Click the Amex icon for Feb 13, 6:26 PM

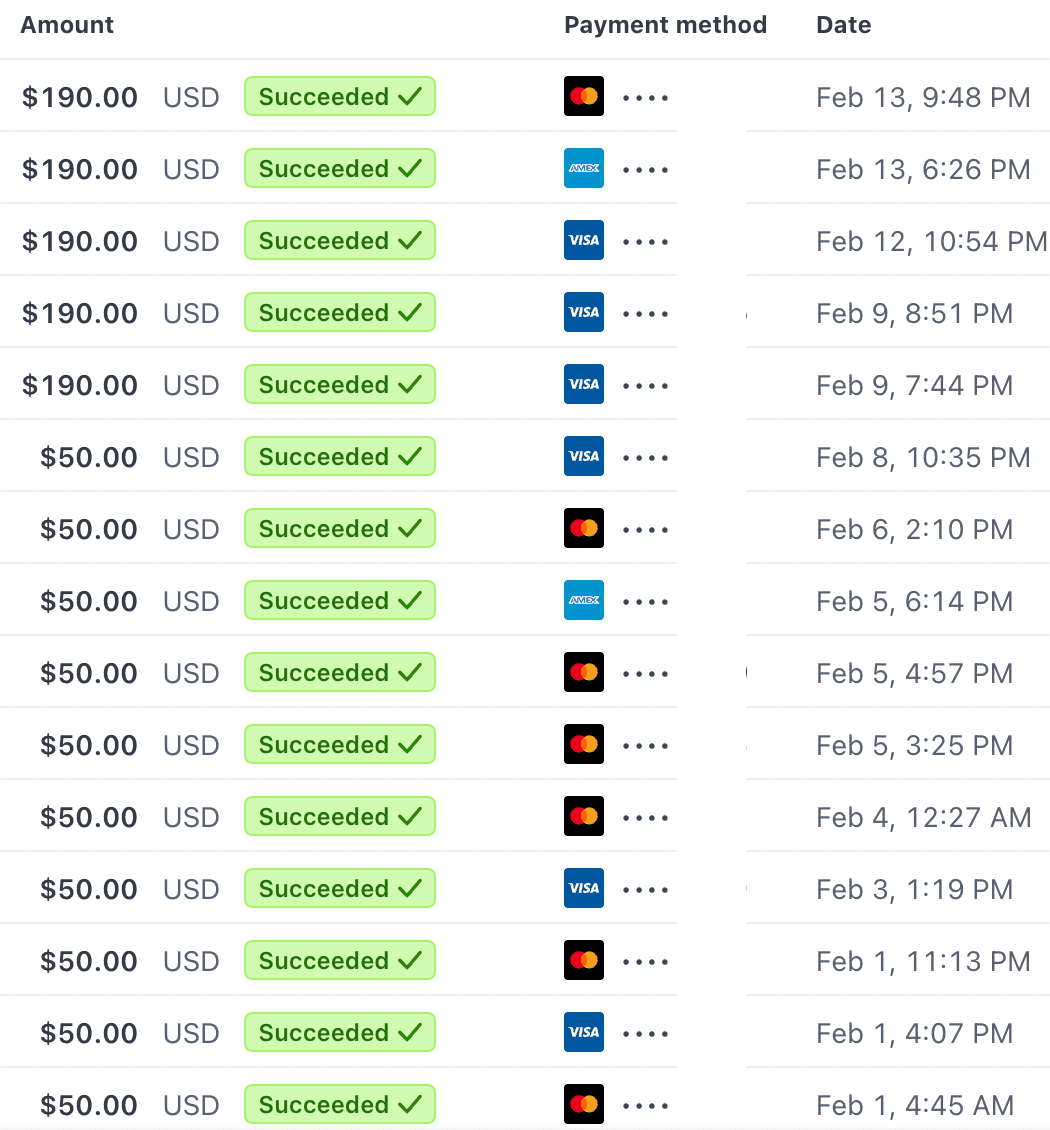tap(584, 168)
